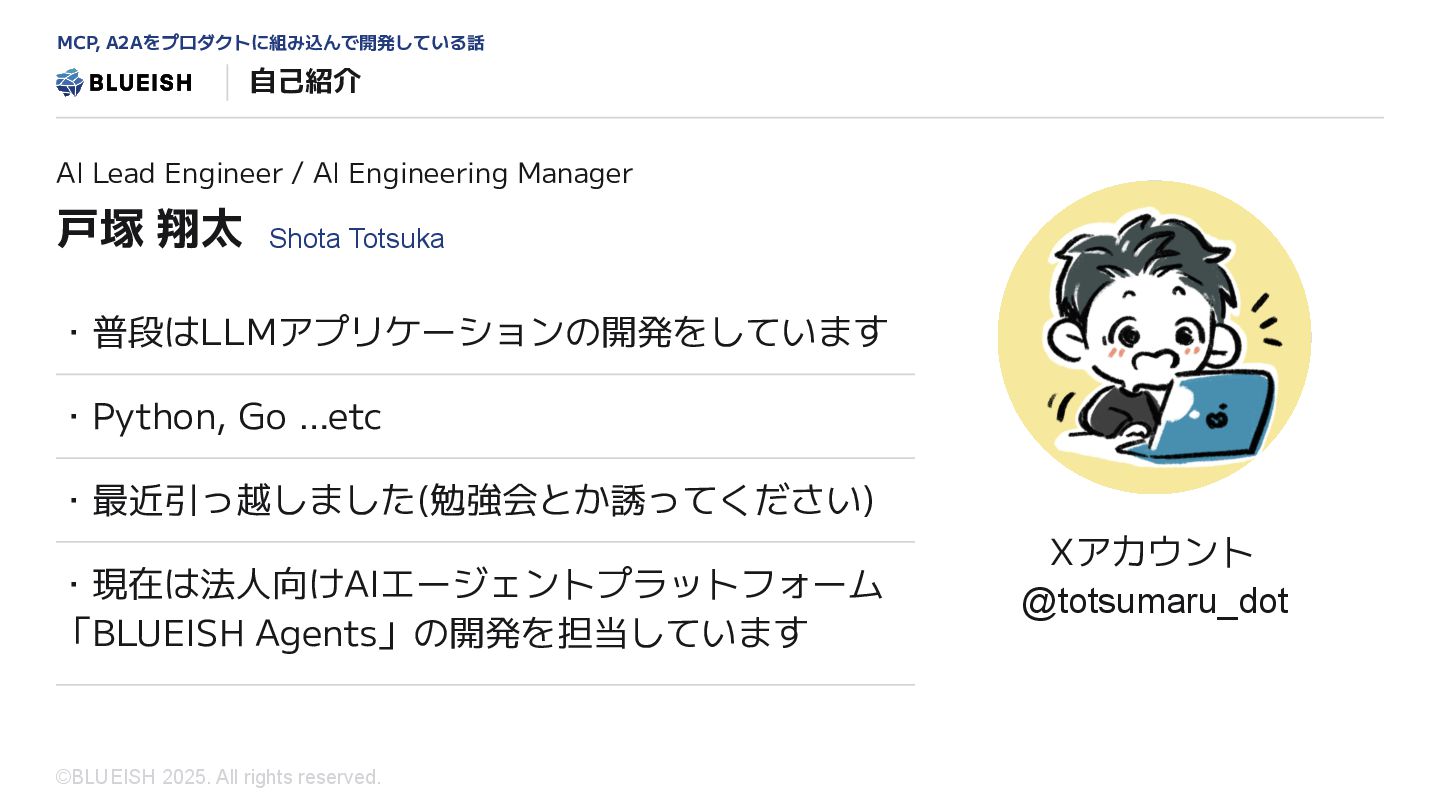Click the BLUEISH logo icon
Viewport: 1440px width, 810px height.
pyautogui.click(x=69, y=82)
